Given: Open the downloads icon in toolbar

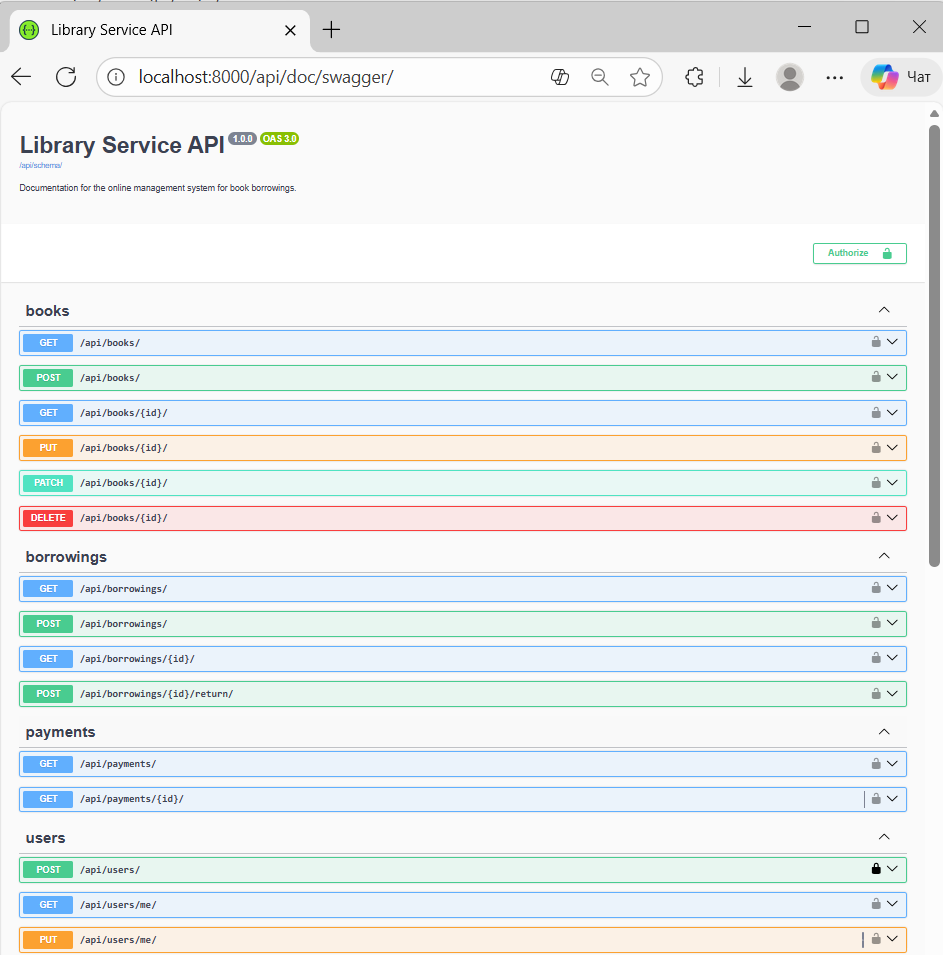Looking at the screenshot, I should click(744, 77).
